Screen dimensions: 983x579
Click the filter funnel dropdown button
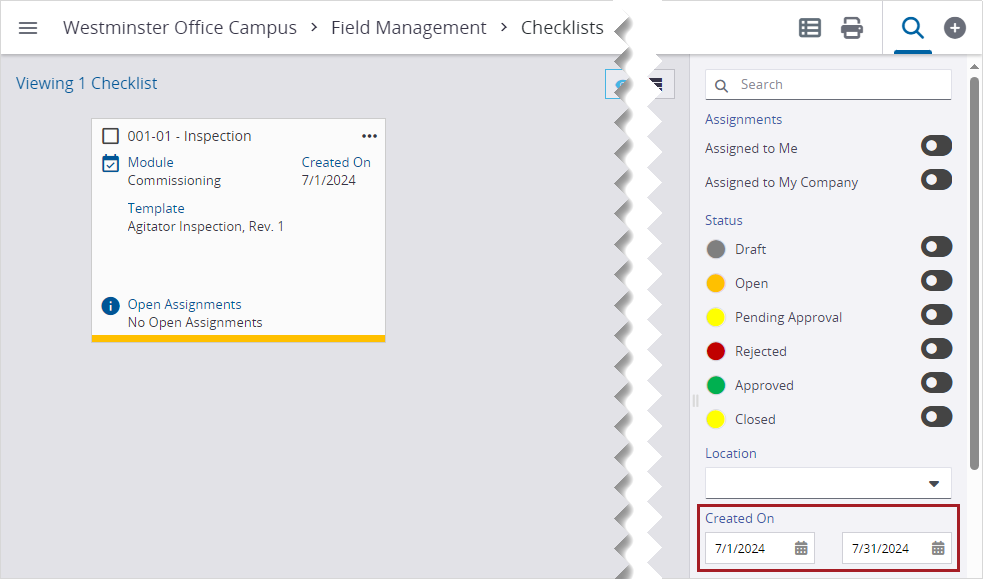[657, 85]
